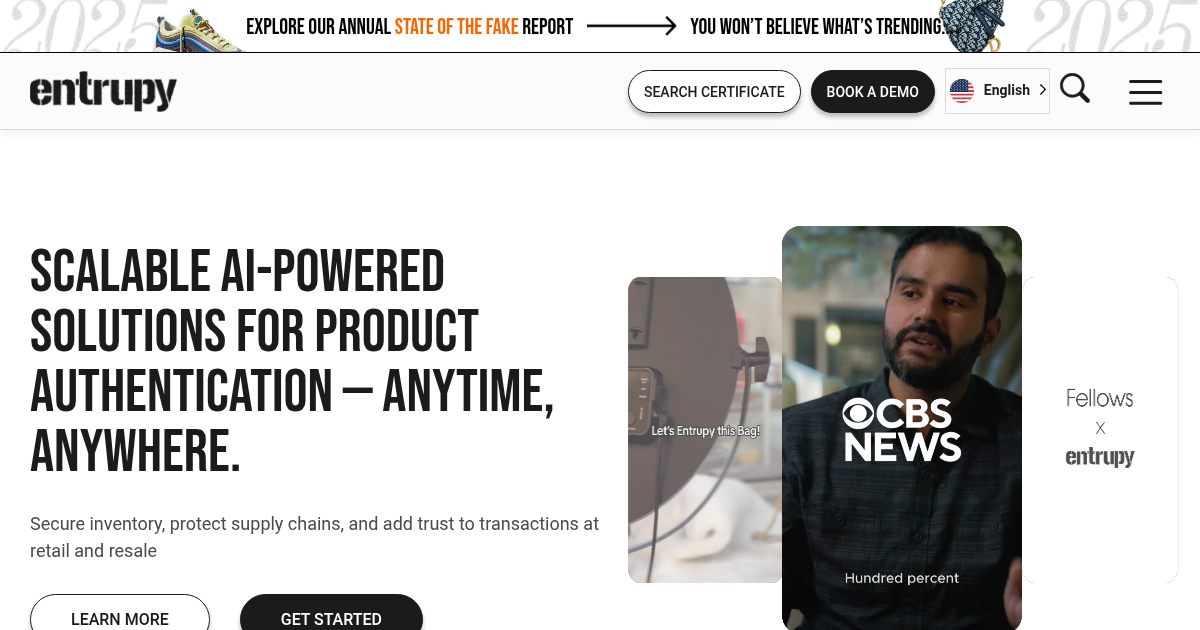Click the Learn More button
The width and height of the screenshot is (1200, 630).
pos(120,615)
